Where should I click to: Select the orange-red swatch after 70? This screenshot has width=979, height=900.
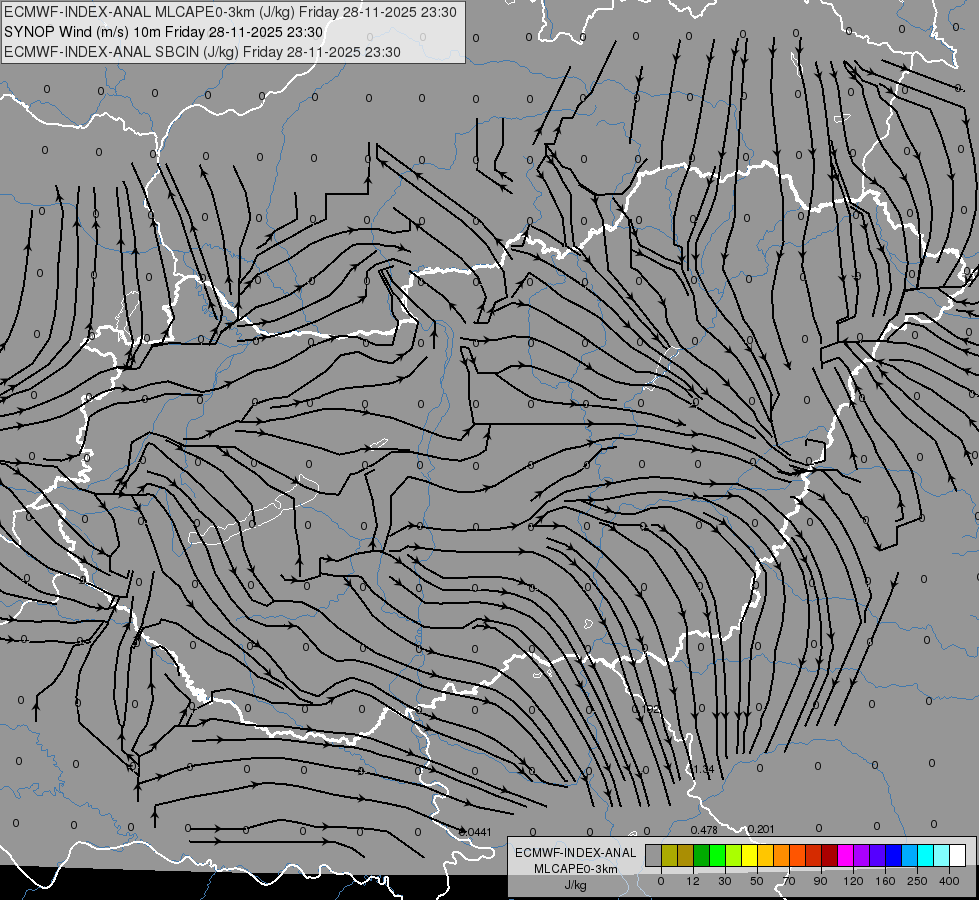(x=797, y=855)
